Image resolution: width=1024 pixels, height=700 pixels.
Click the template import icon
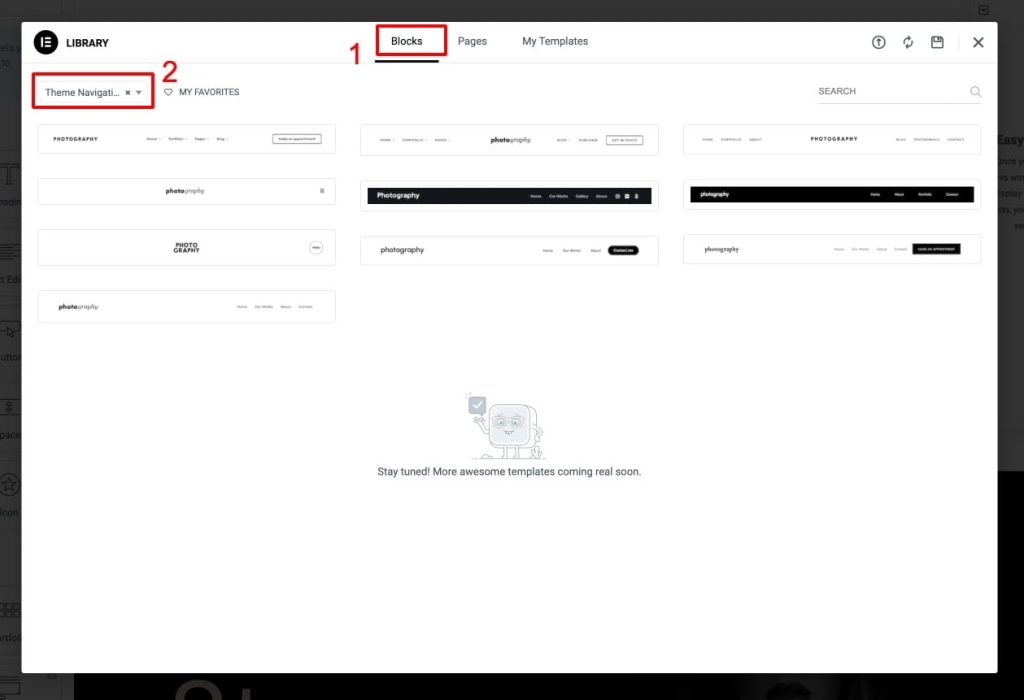click(878, 42)
